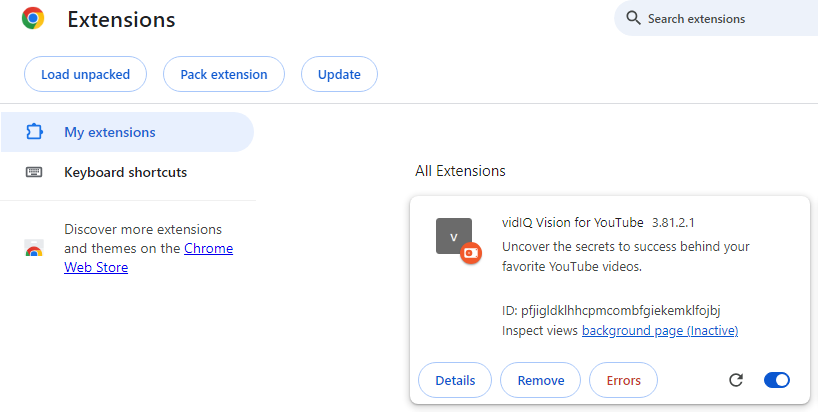The height and width of the screenshot is (412, 818).
Task: Click the Load unpacked button
Action: (x=85, y=74)
